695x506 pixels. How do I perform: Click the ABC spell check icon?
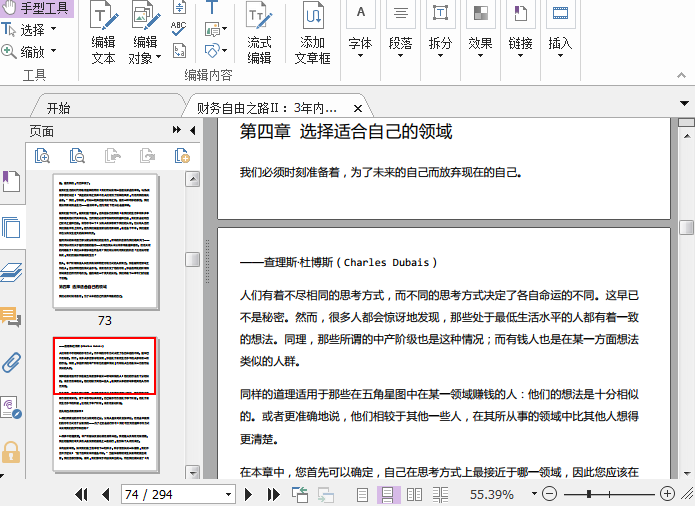pyautogui.click(x=179, y=29)
